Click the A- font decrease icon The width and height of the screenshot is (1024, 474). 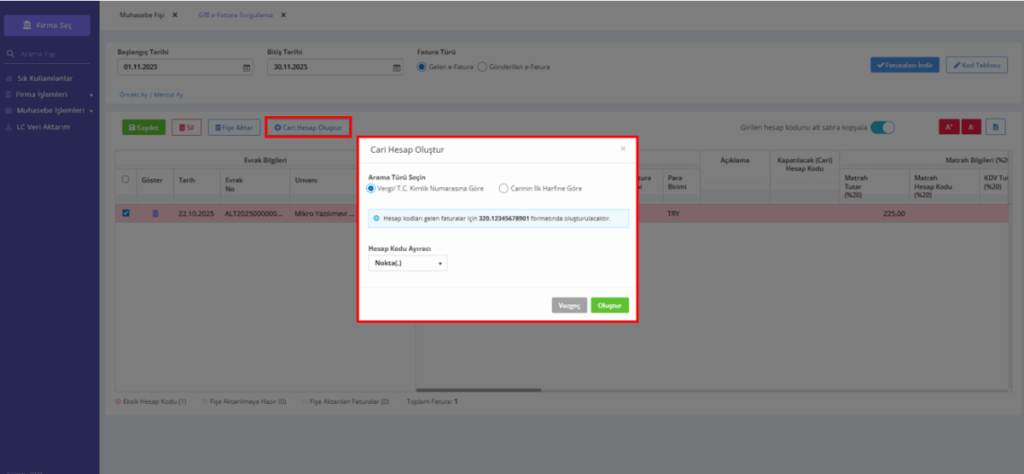point(970,127)
